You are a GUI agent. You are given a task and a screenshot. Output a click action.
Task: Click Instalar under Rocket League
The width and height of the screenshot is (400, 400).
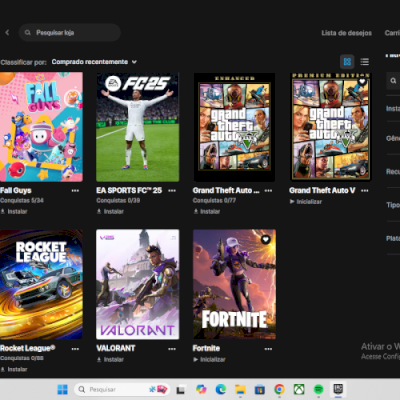pyautogui.click(x=14, y=369)
